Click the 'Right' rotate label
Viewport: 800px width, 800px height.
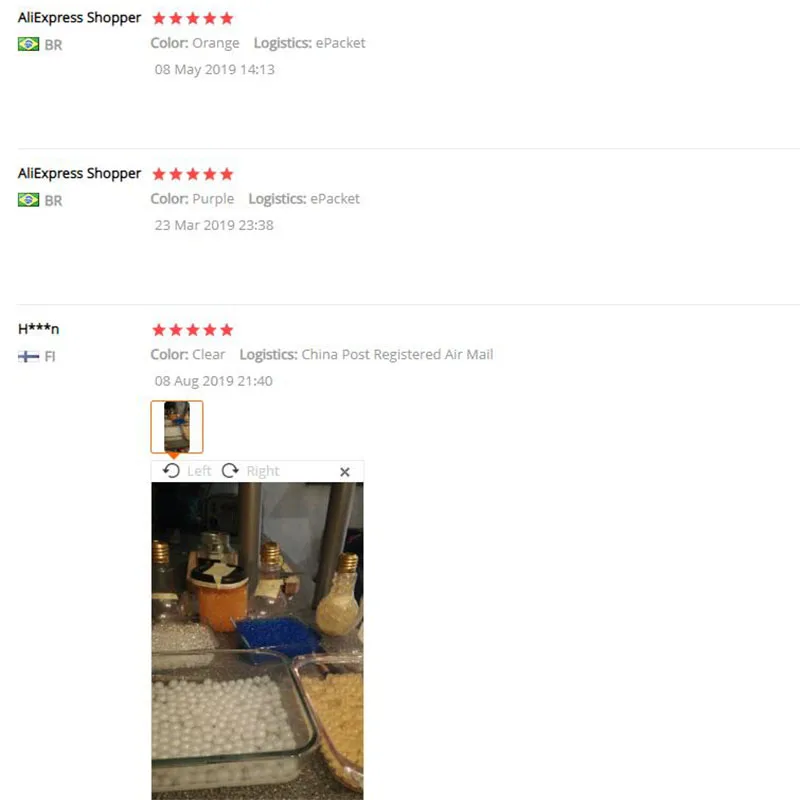tap(263, 471)
